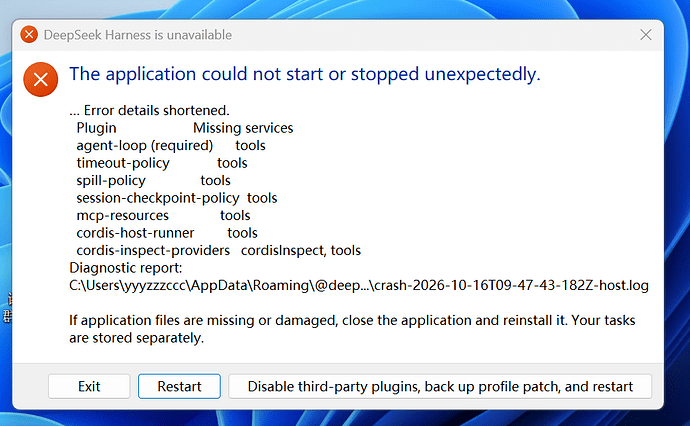Image resolution: width=690 pixels, height=426 pixels.
Task: Select the "timeout-policy" plugin row
Action: point(162,163)
